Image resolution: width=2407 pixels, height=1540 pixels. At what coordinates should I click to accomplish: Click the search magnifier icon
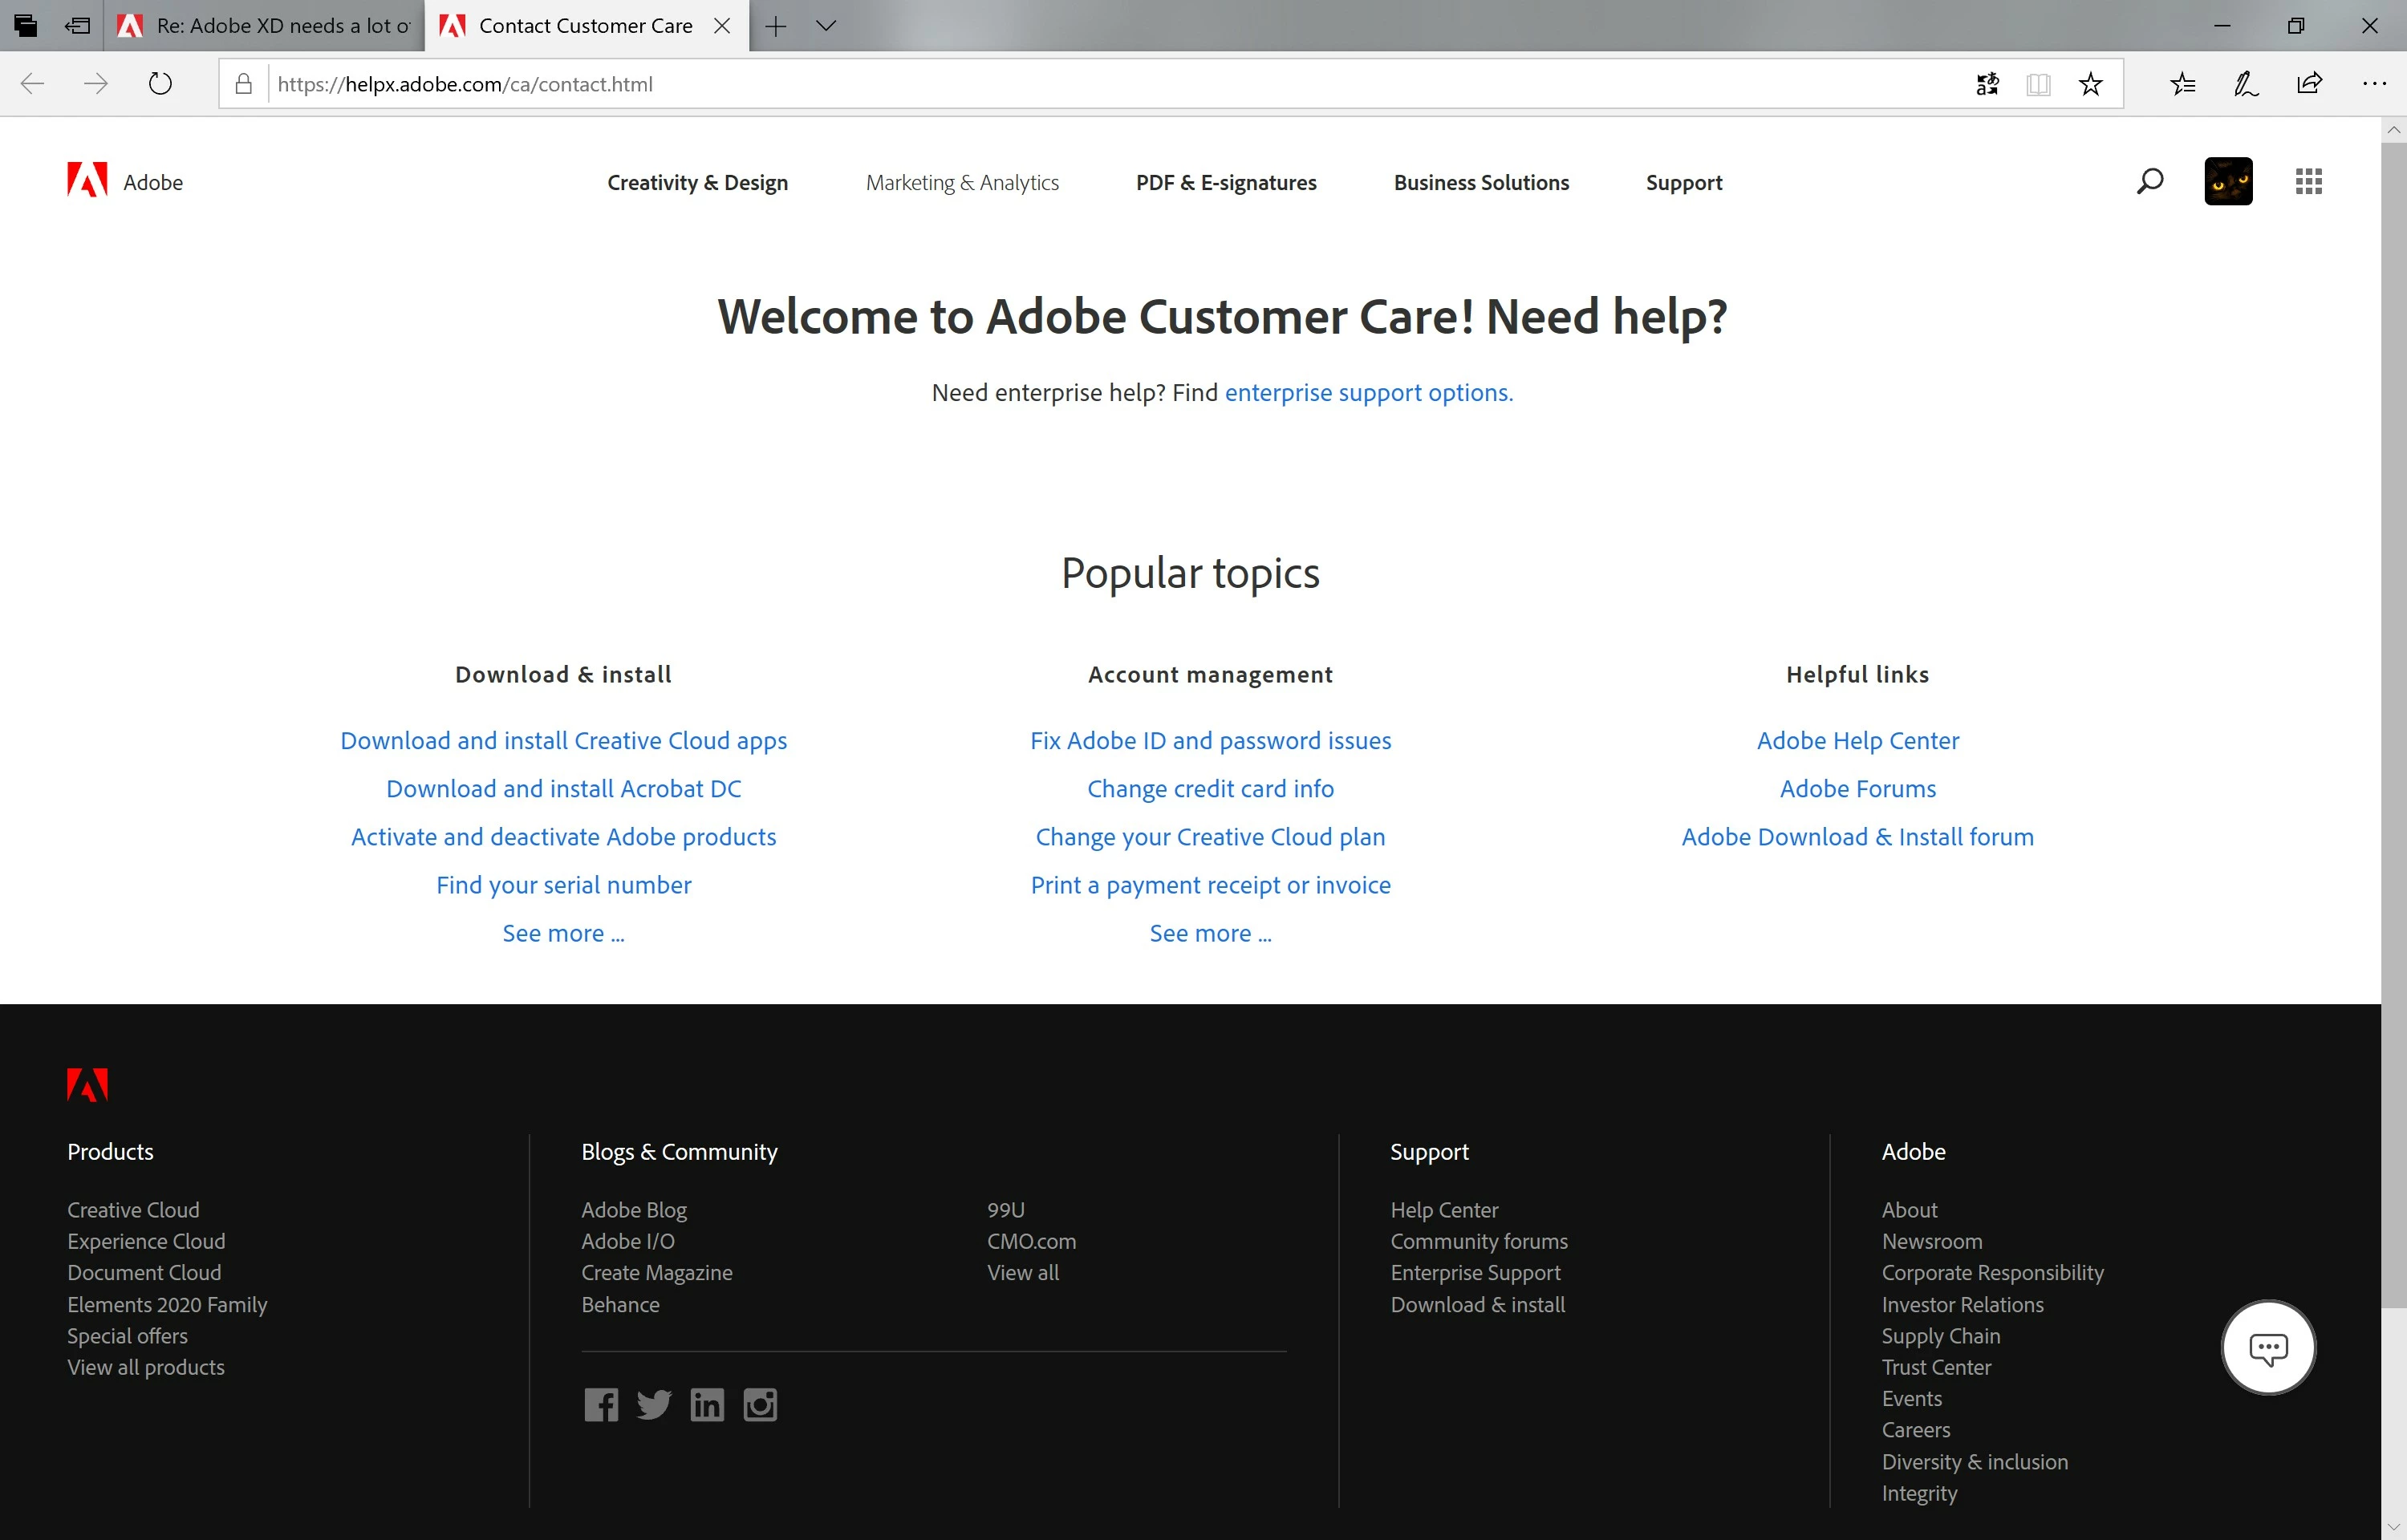pyautogui.click(x=2149, y=182)
